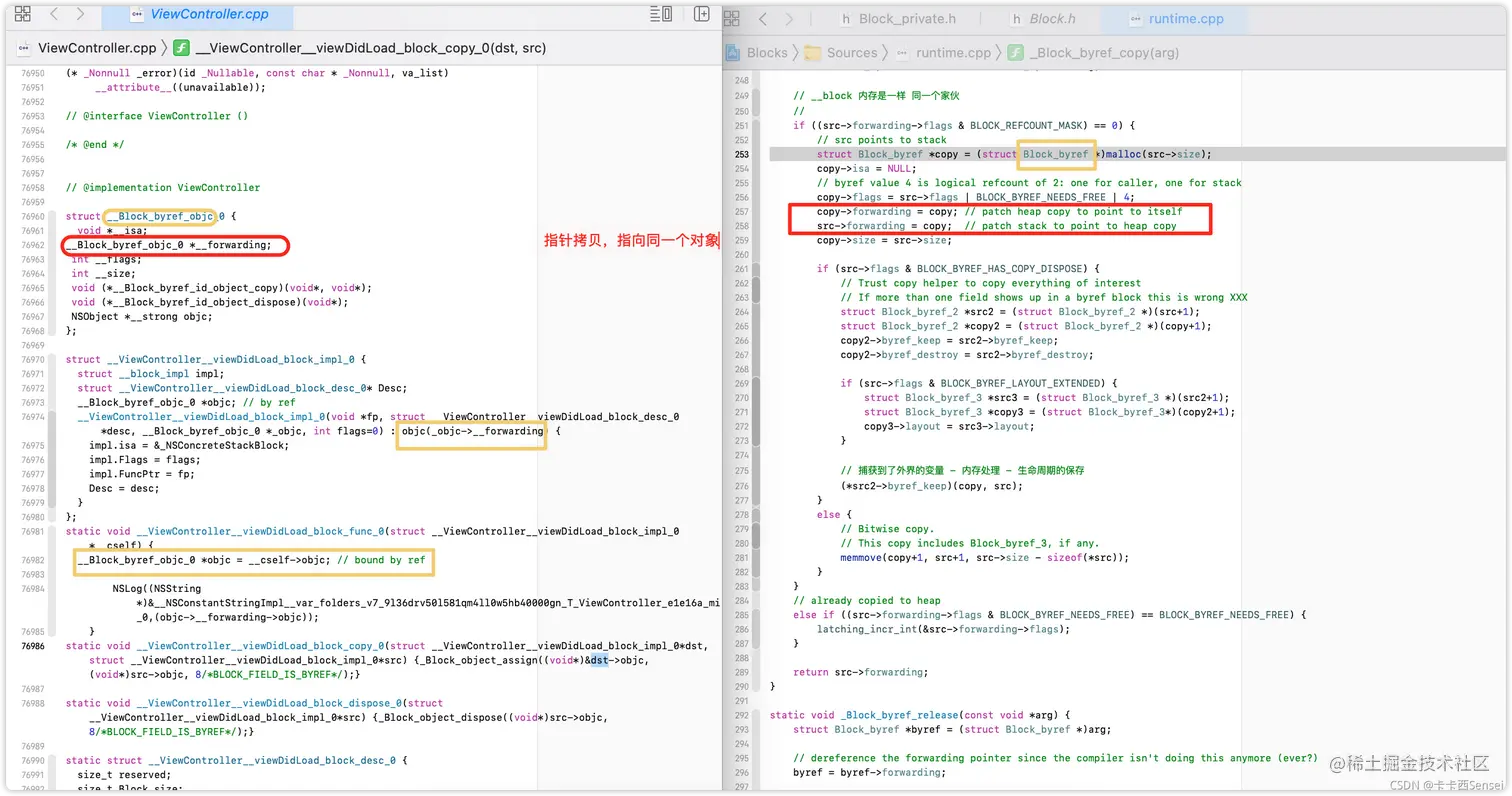Go back in the left ViewController.cpp editor

pos(54,15)
